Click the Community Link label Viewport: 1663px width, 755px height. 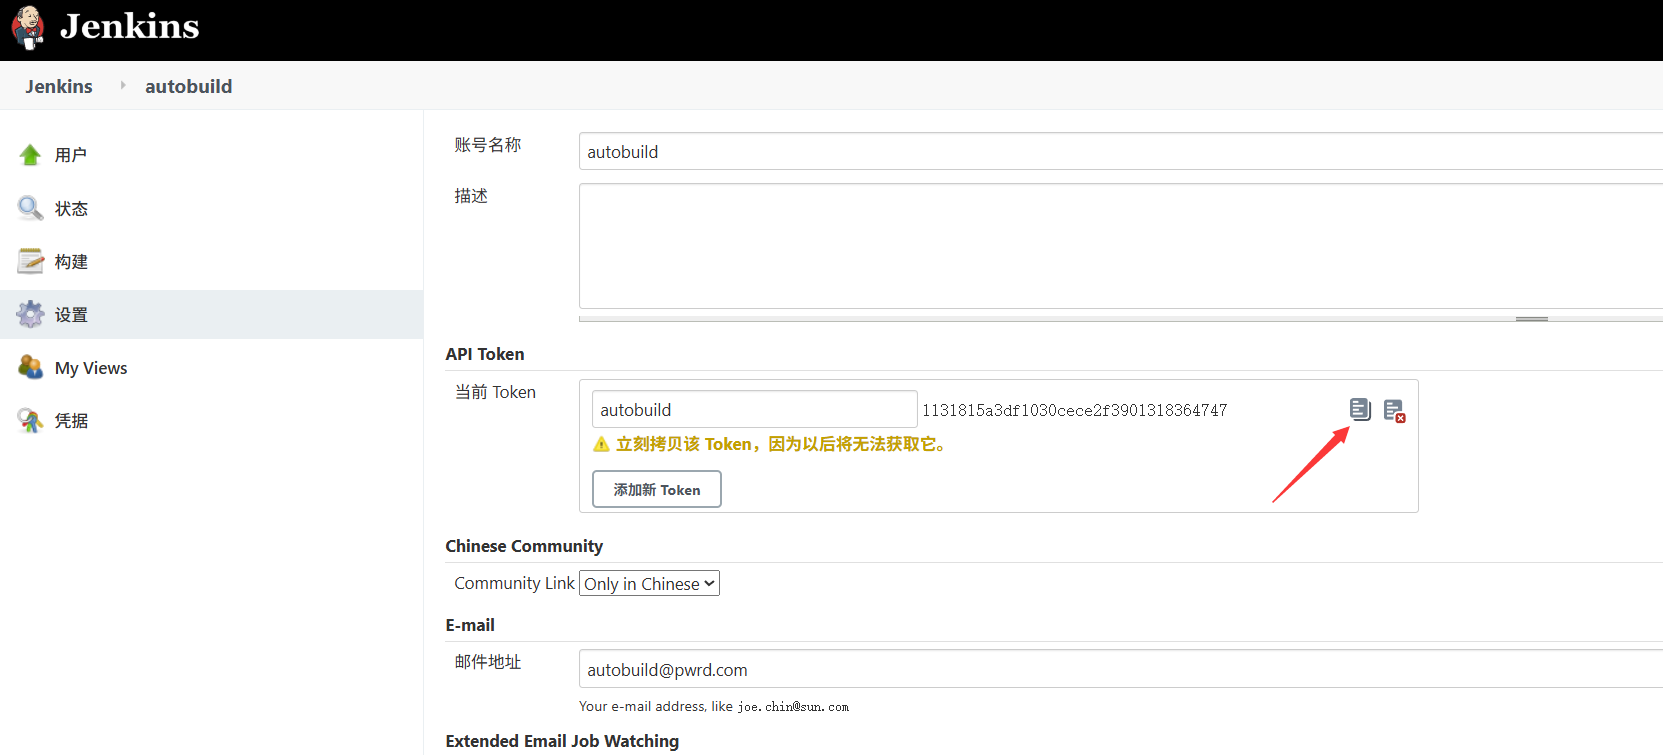click(514, 583)
